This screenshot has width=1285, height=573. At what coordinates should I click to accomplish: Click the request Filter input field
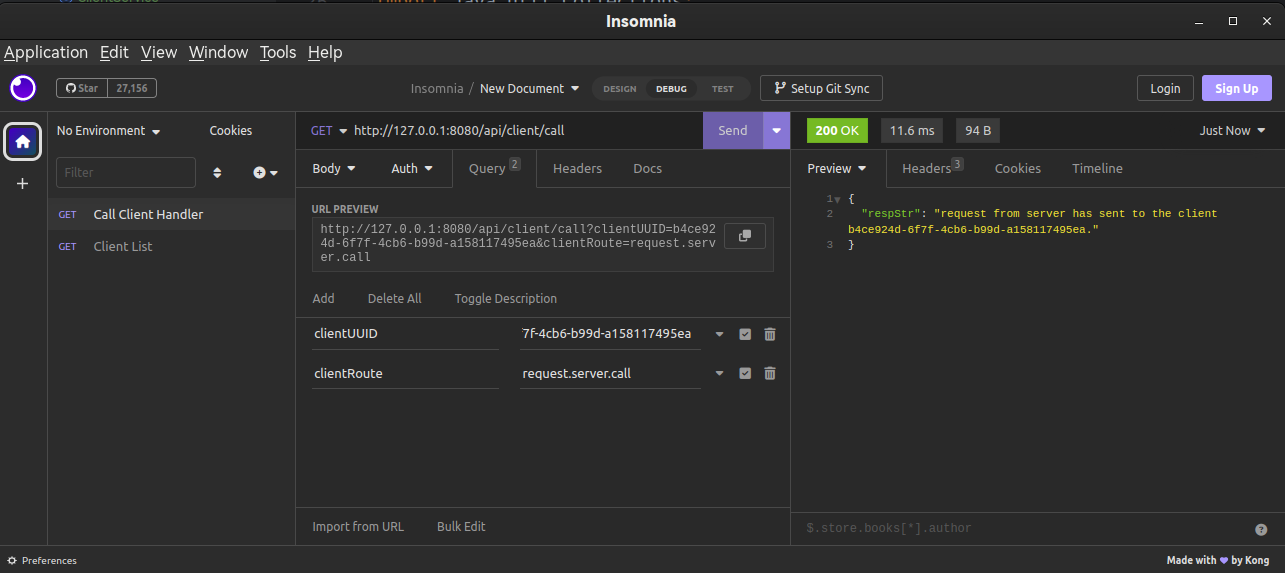126,172
